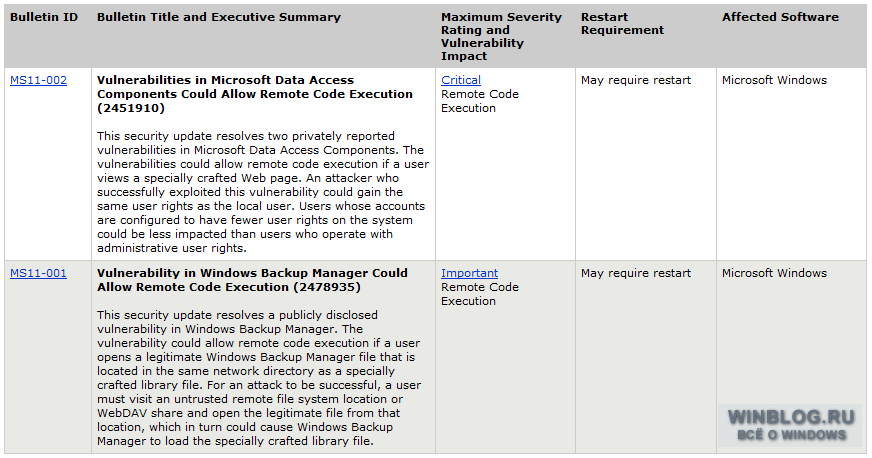
Task: Click the Bulletin Title and Executive Summary header
Action: pos(219,17)
